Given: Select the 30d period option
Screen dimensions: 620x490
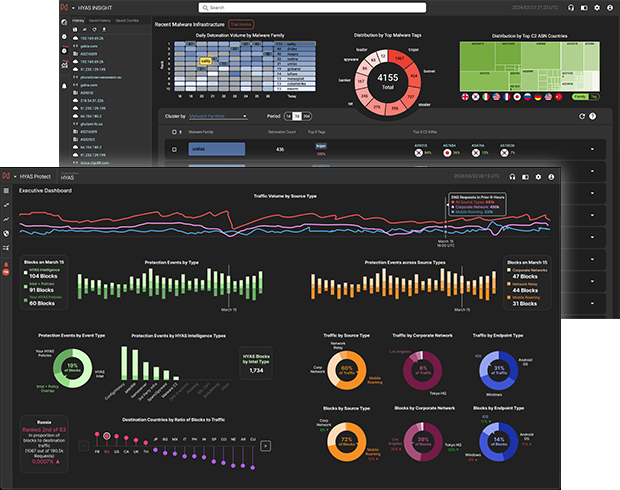Looking at the screenshot, I should (306, 116).
